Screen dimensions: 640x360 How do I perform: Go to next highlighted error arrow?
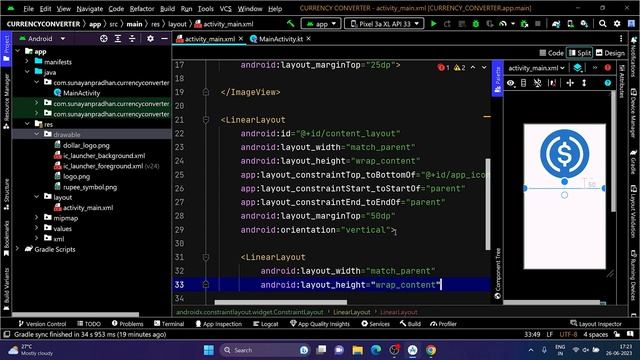pos(484,67)
